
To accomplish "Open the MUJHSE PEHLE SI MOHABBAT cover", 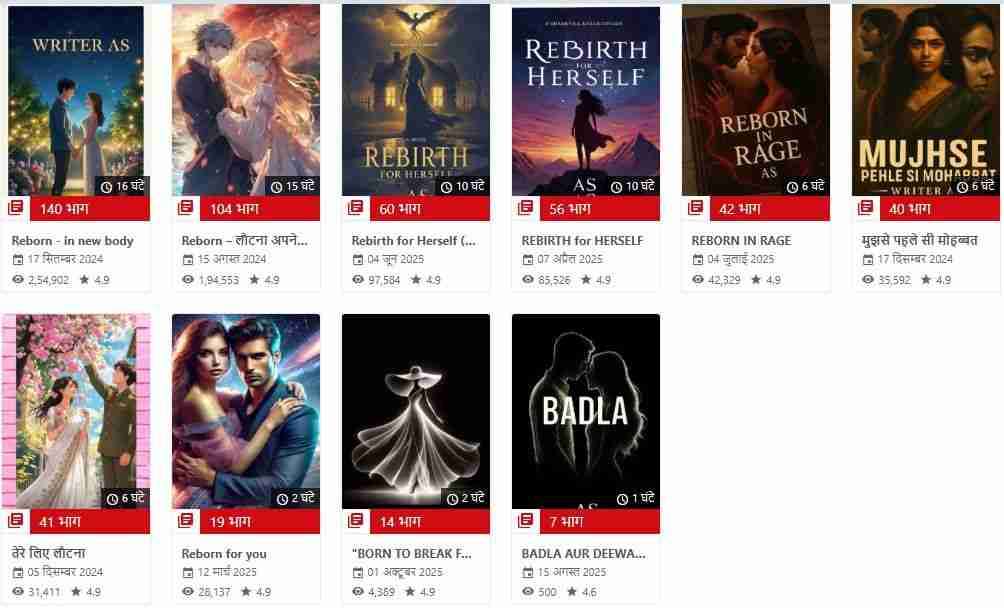I will (x=926, y=100).
